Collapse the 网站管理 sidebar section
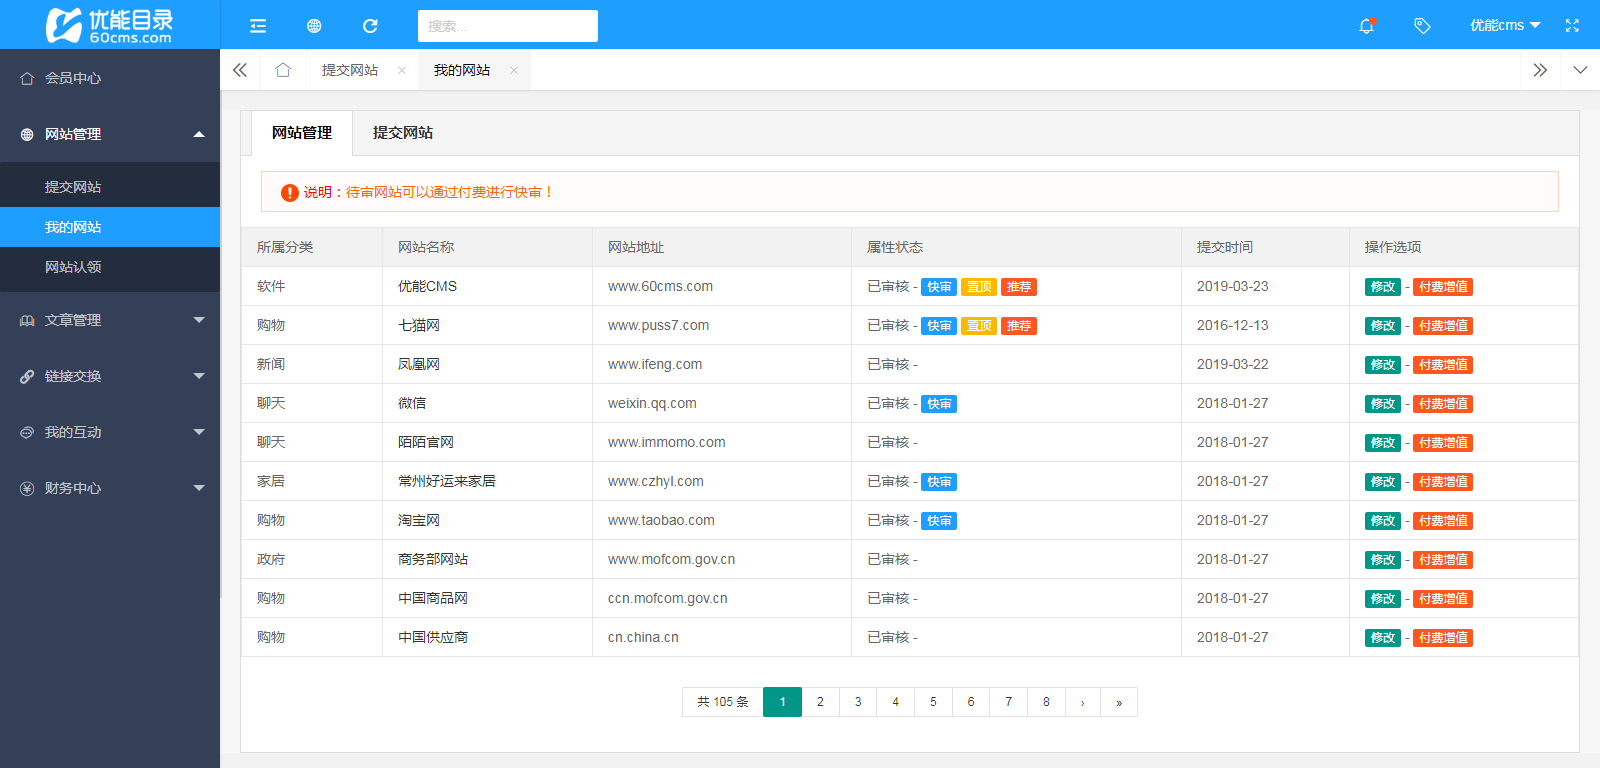 [110, 134]
